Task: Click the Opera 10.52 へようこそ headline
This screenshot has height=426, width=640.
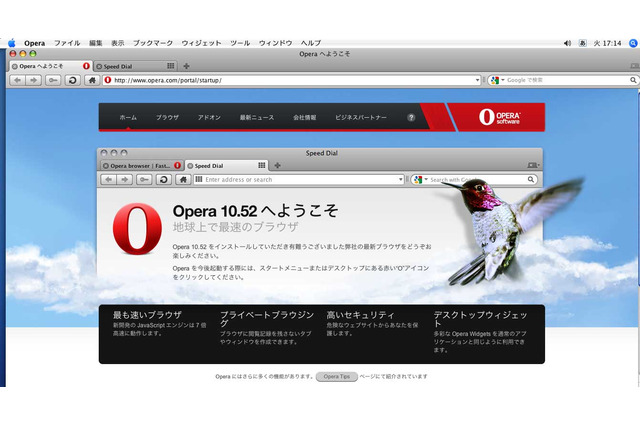Action: [x=256, y=211]
